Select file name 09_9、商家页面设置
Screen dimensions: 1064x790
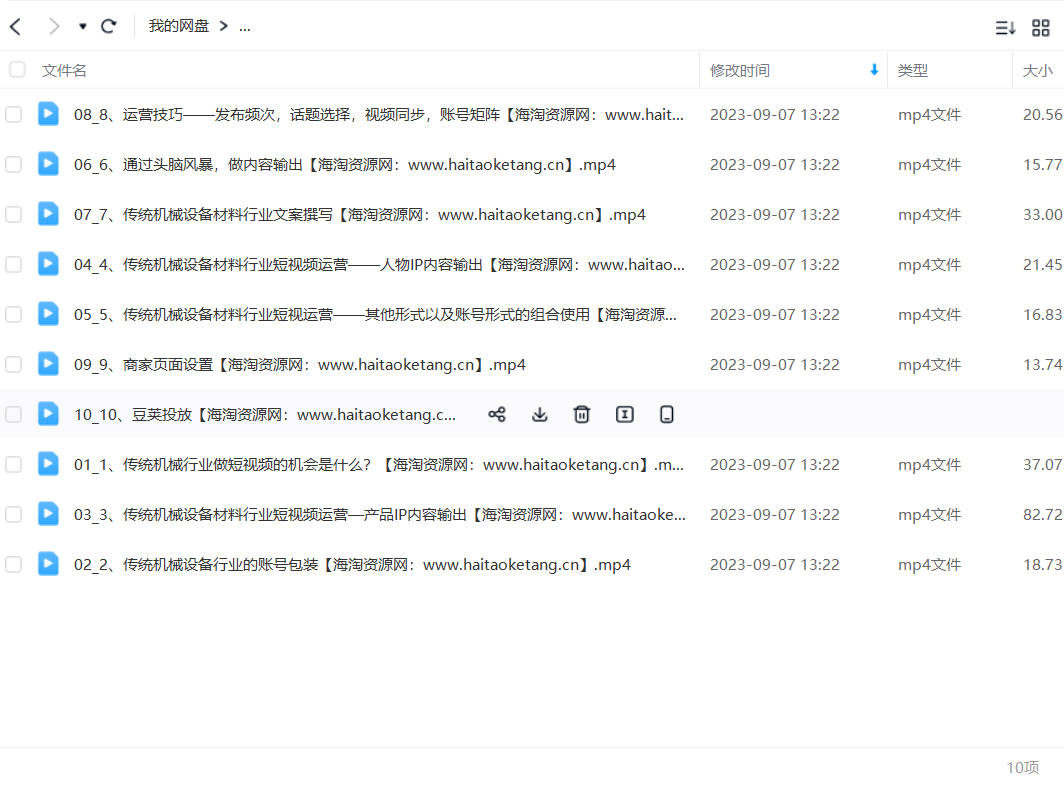click(x=300, y=365)
